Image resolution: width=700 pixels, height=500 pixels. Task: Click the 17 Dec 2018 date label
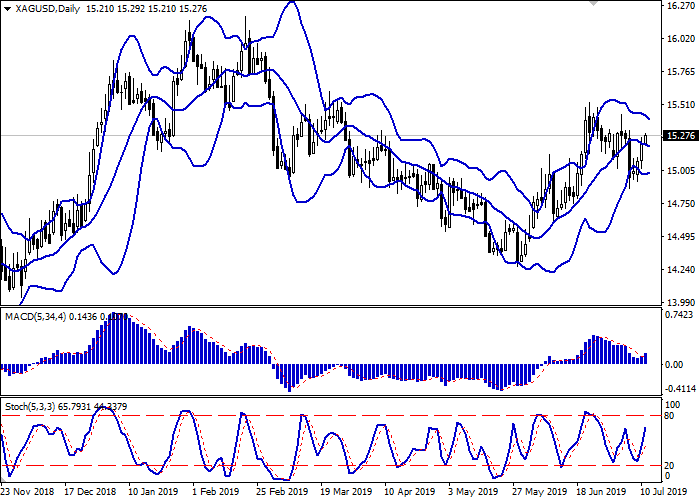(x=91, y=492)
